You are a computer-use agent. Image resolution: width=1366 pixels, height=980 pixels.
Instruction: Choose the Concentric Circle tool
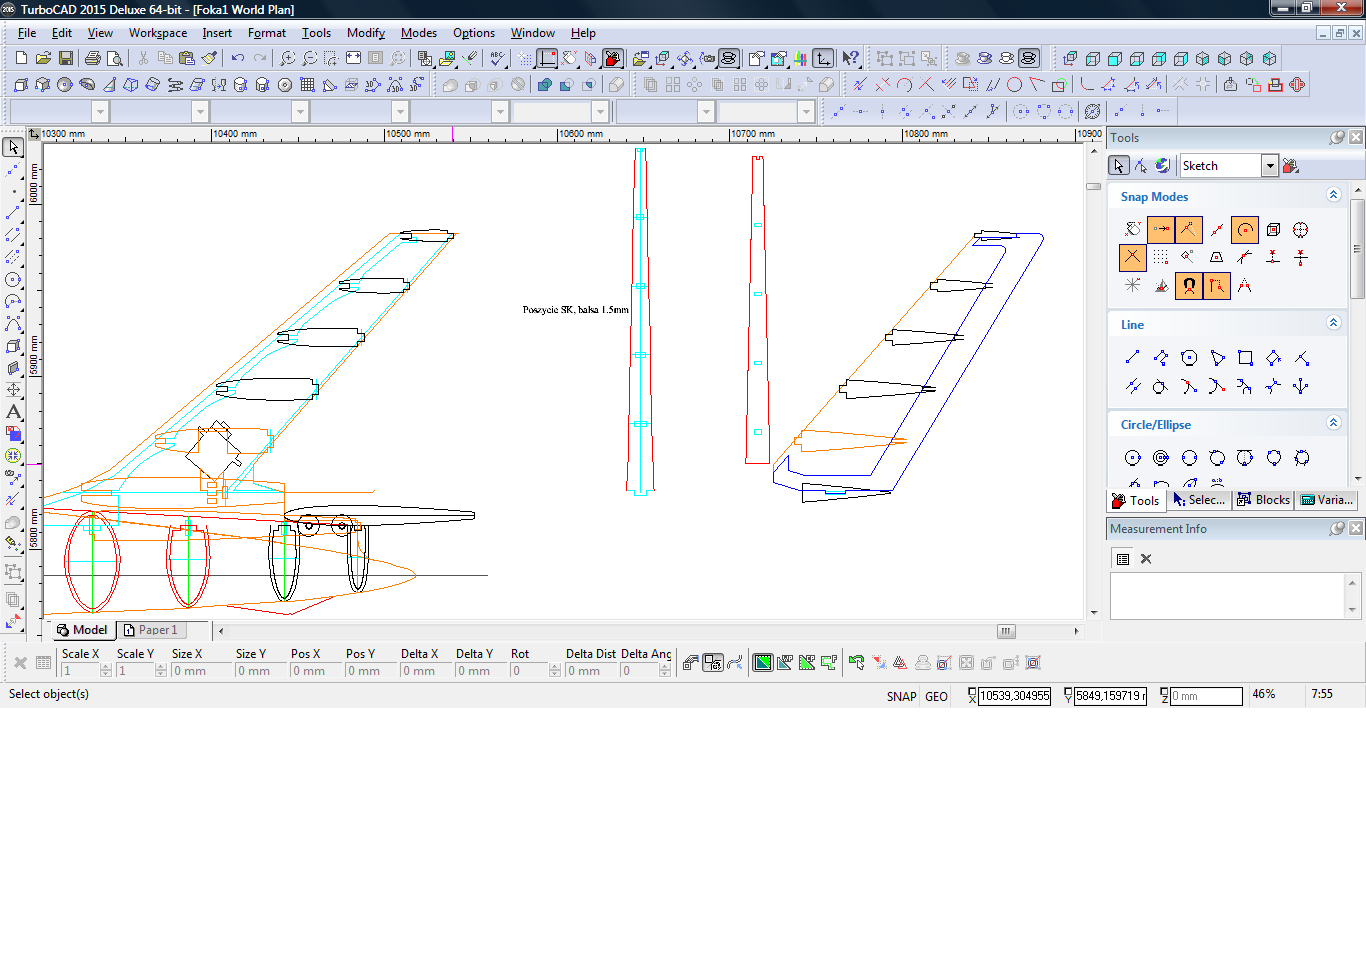(1161, 458)
